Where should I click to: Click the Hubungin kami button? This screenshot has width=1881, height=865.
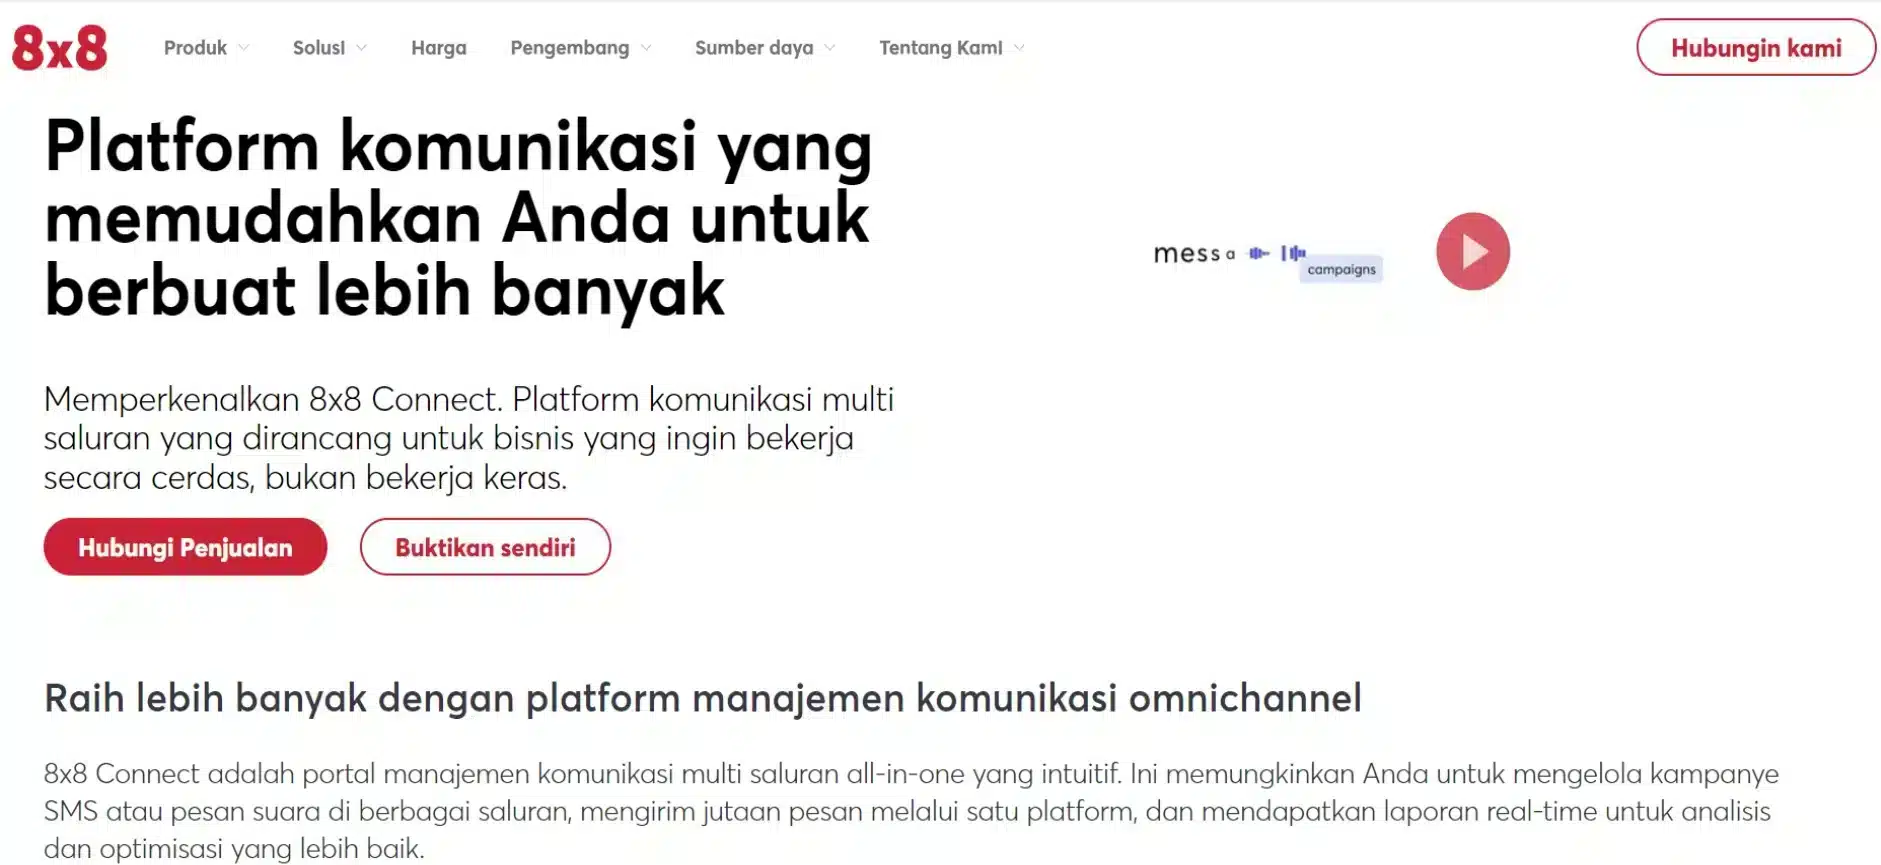click(x=1756, y=47)
